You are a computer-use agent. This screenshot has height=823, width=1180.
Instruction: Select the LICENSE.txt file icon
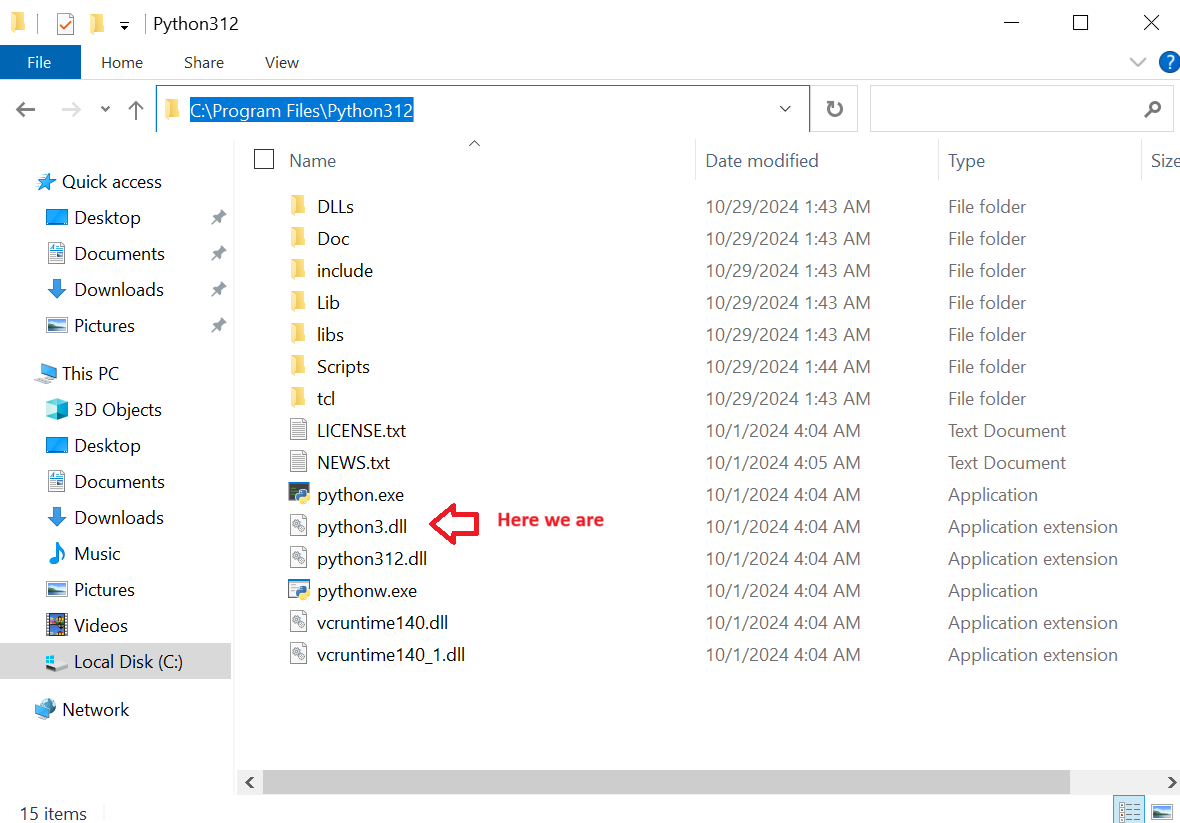298,430
